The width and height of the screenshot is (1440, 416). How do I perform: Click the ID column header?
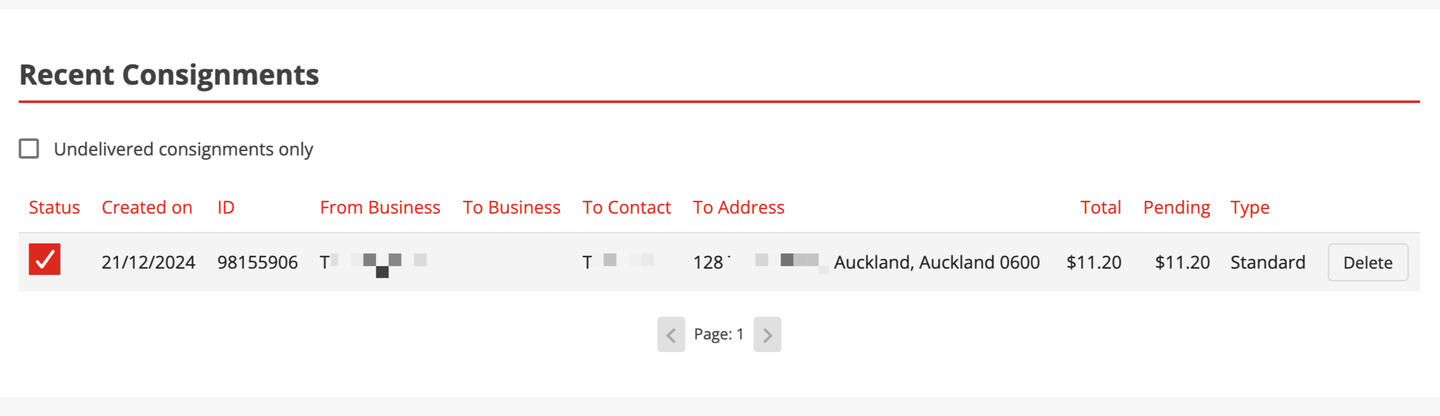tap(226, 208)
